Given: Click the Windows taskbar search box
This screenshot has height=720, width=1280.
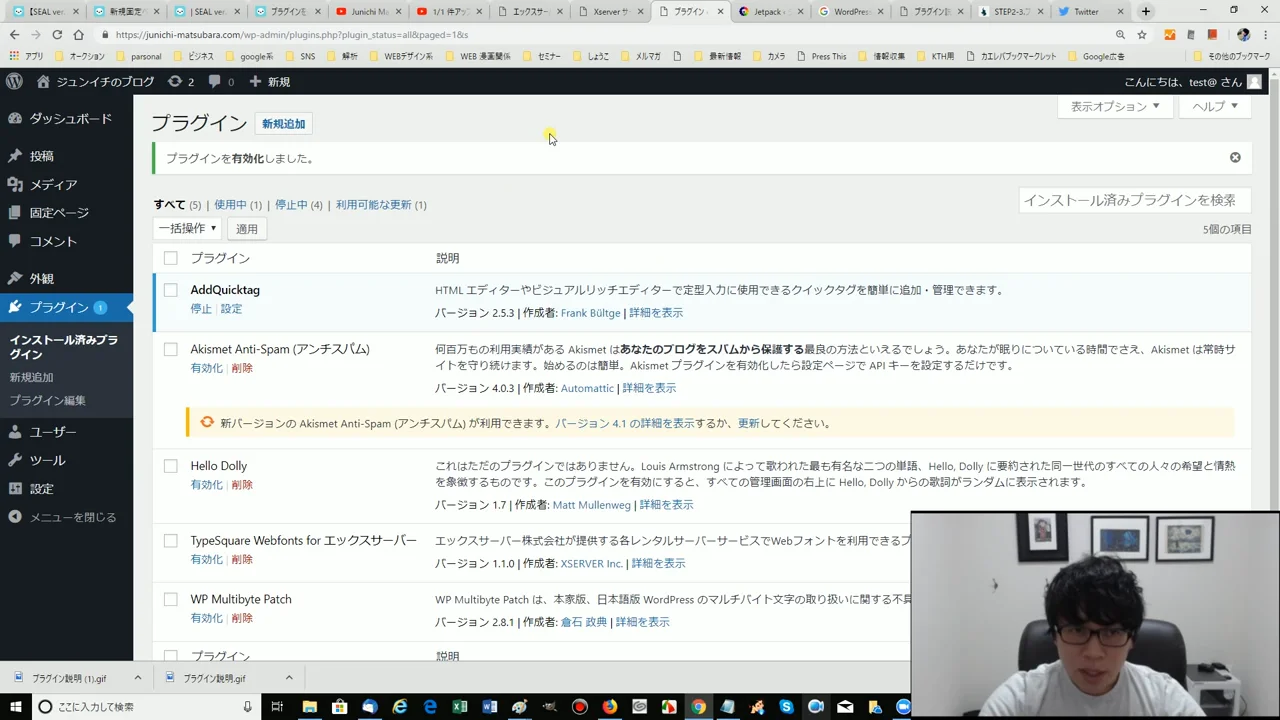Looking at the screenshot, I should point(146,706).
